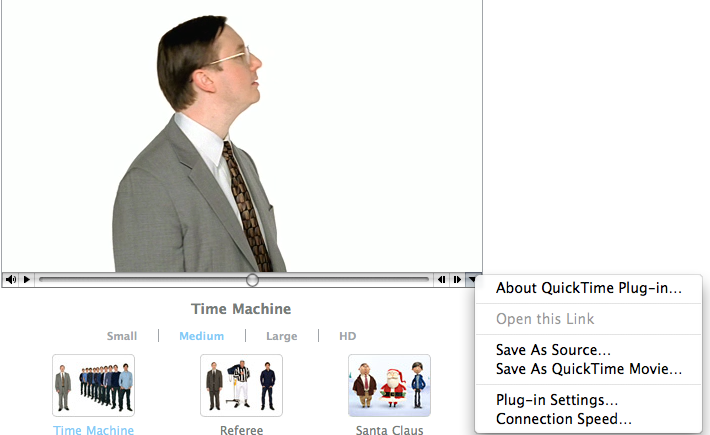Open the Time Machine ad thumbnail
The width and height of the screenshot is (710, 435).
[x=93, y=386]
